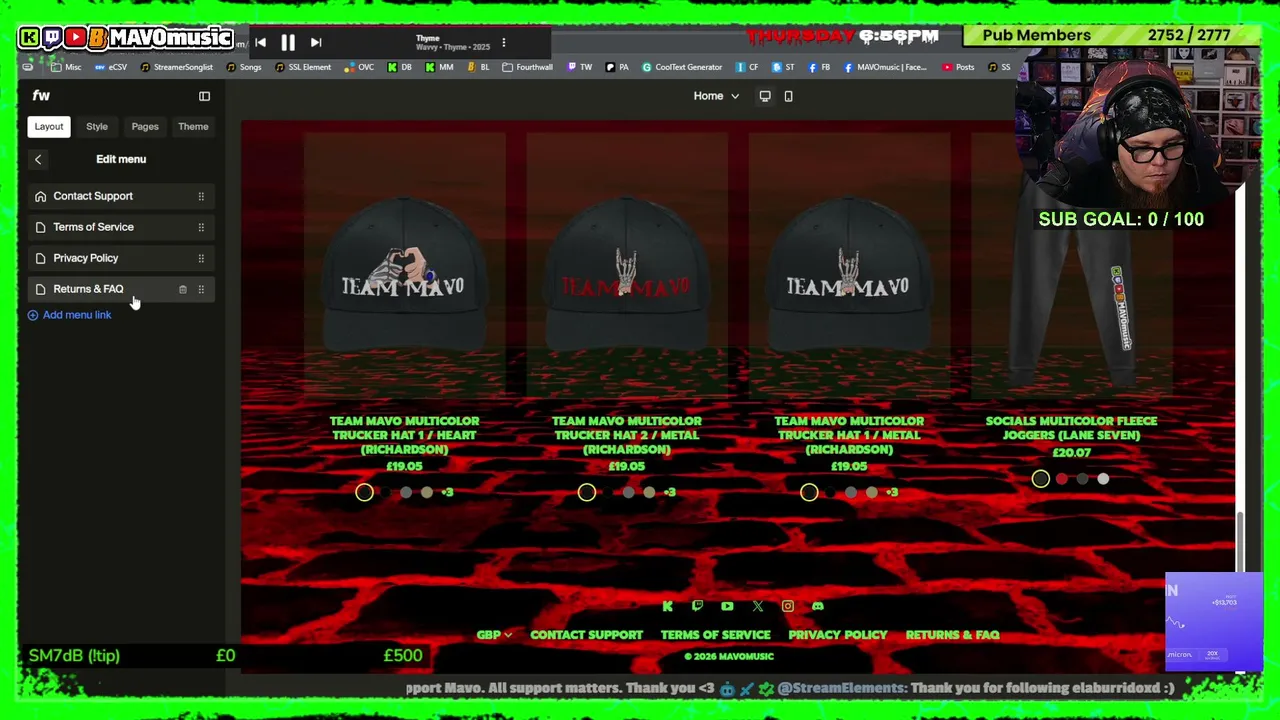The width and height of the screenshot is (1280, 720).
Task: Choose the white swatch for Fleece Joggers
Action: 1103,479
